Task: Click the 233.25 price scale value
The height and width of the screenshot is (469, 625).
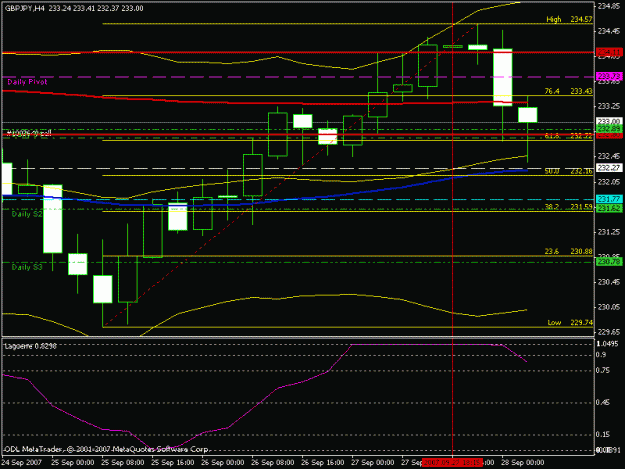Action: pos(609,106)
